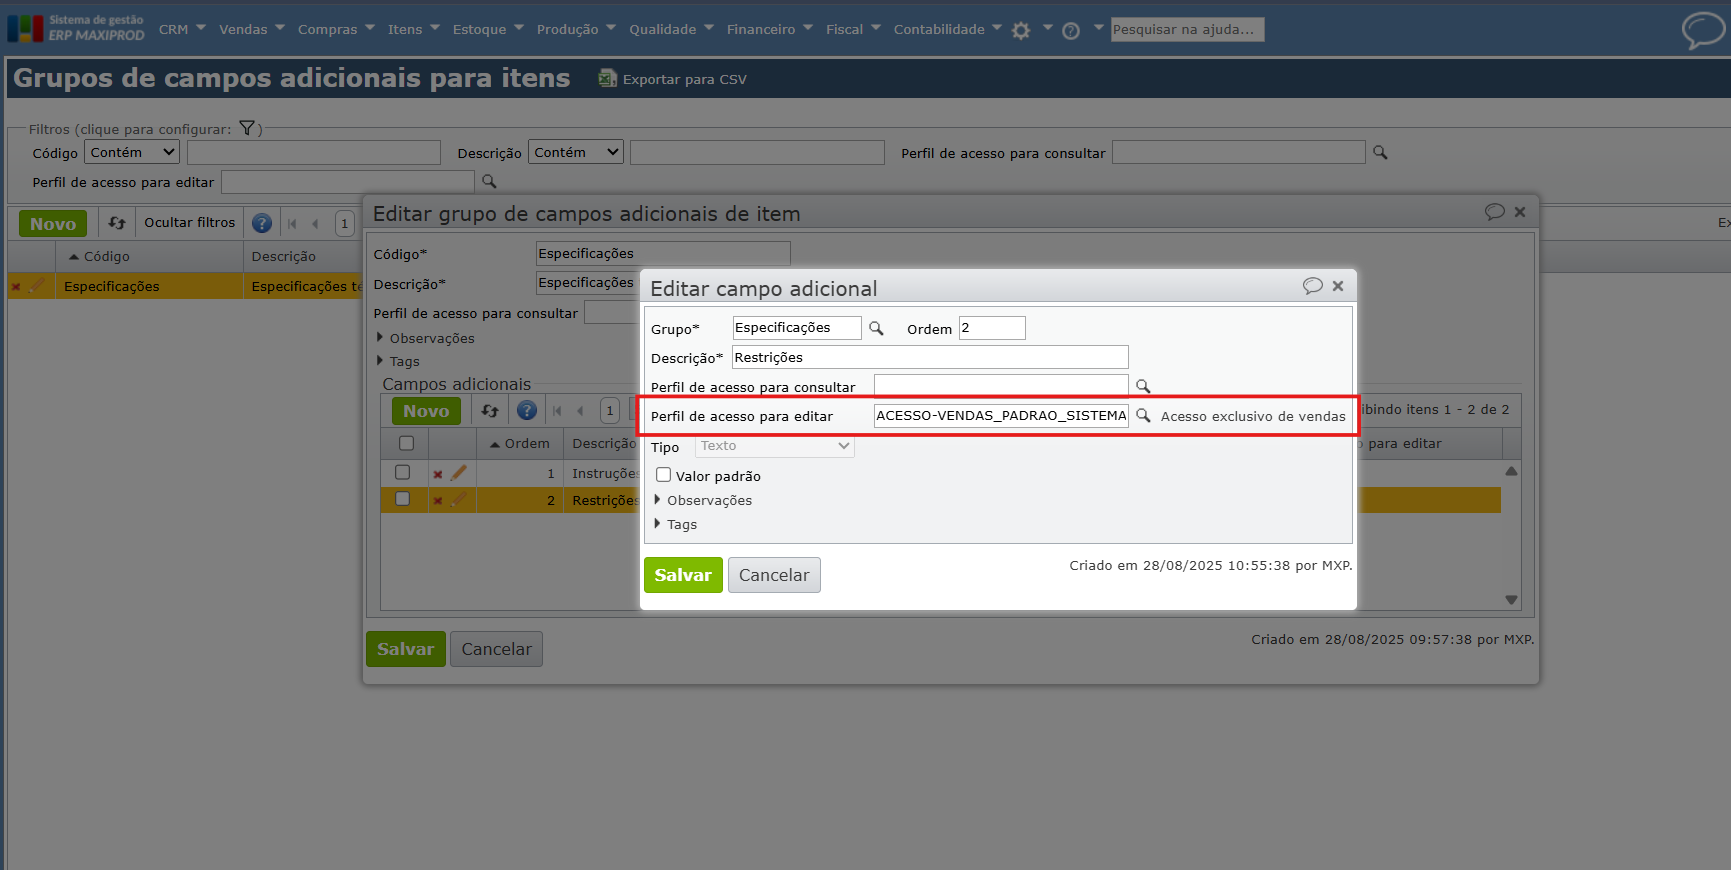Open lookup for Perfil de acesso para consultar in Editar campo adicional
This screenshot has height=870, width=1731.
tap(1143, 386)
